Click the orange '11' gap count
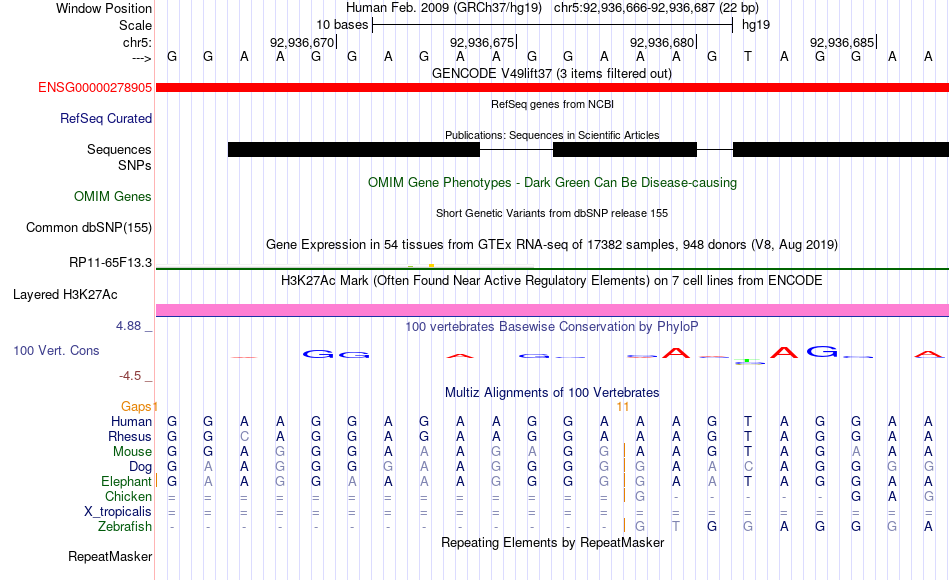Screen dimensions: 950x580 (x=623, y=407)
